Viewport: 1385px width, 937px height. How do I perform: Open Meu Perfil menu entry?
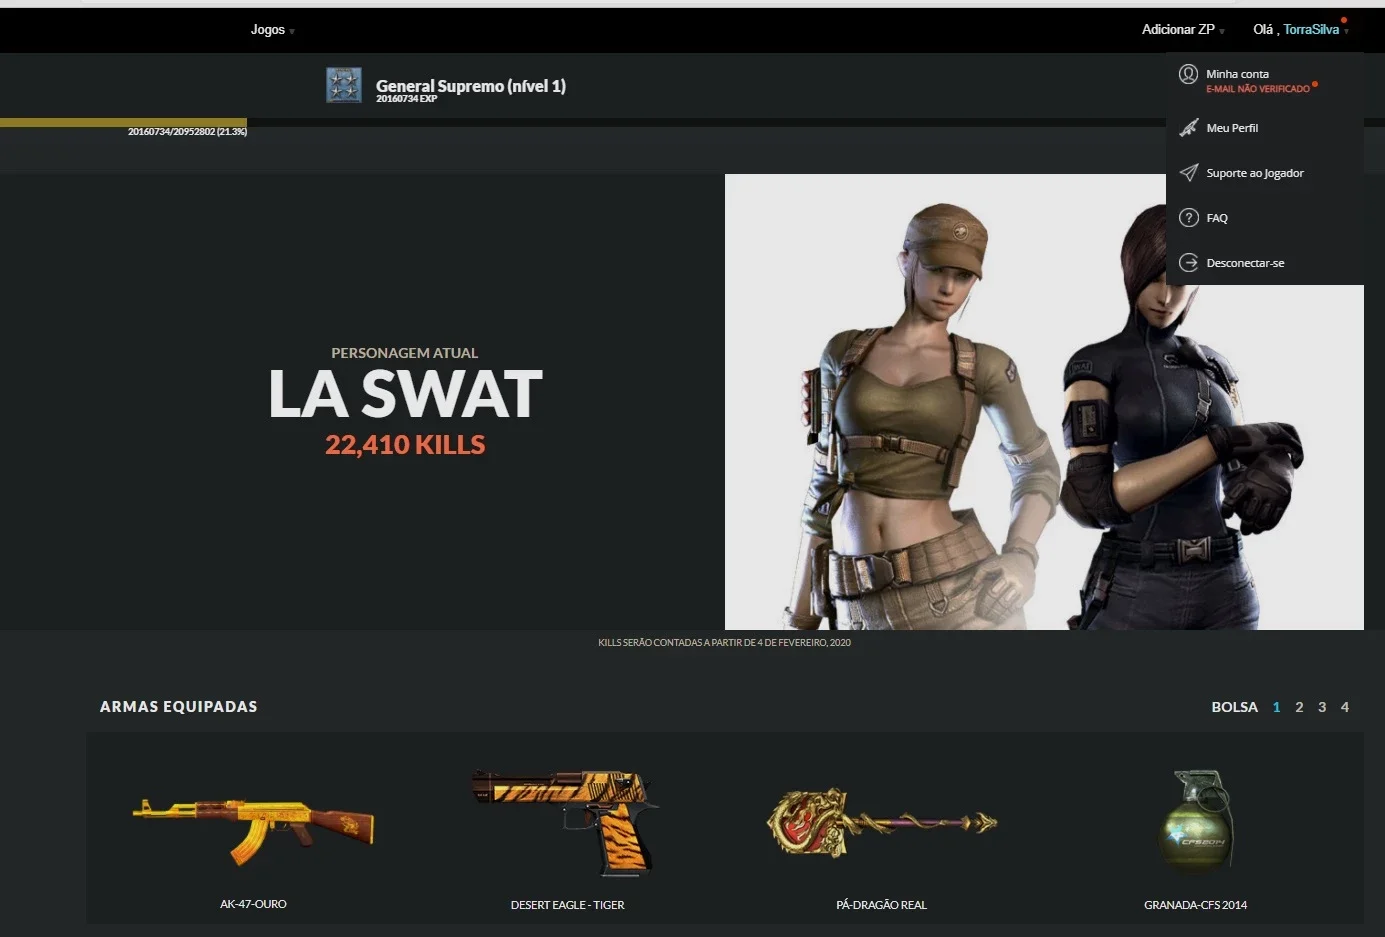click(1232, 128)
